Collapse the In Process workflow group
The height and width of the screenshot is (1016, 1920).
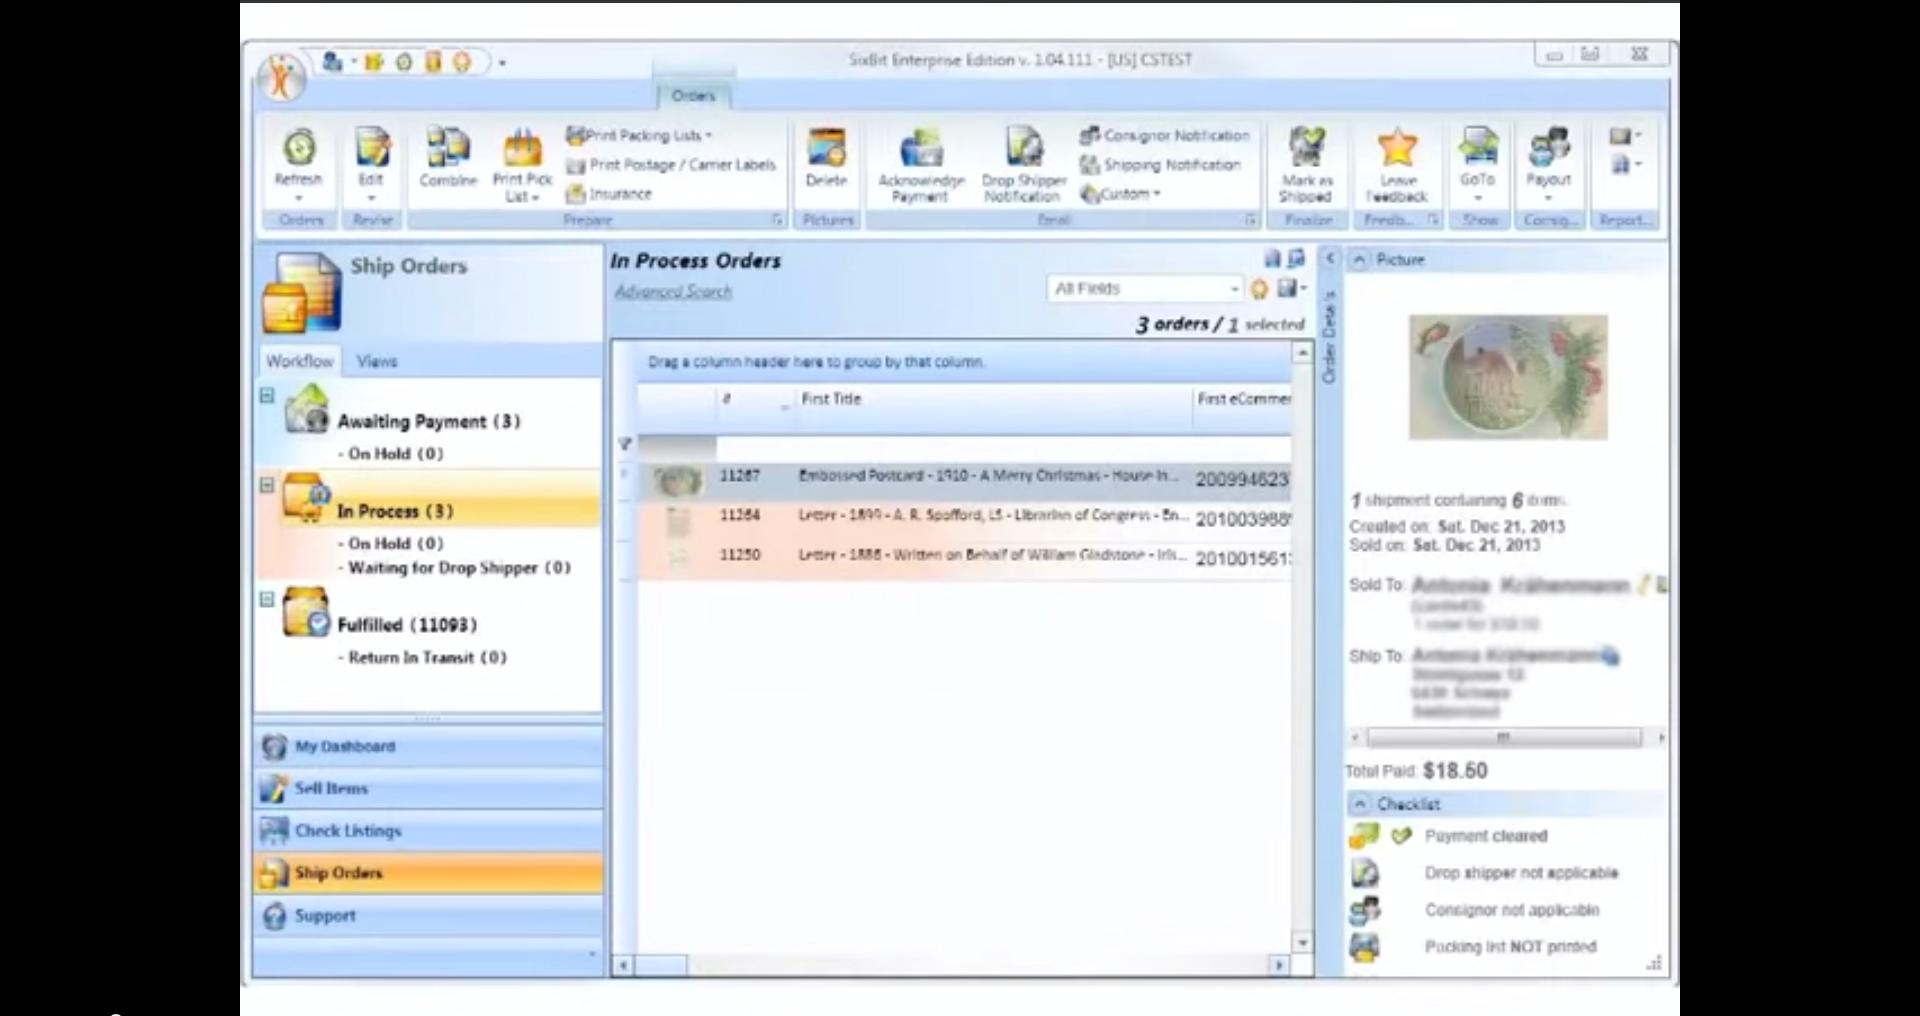[x=266, y=486]
